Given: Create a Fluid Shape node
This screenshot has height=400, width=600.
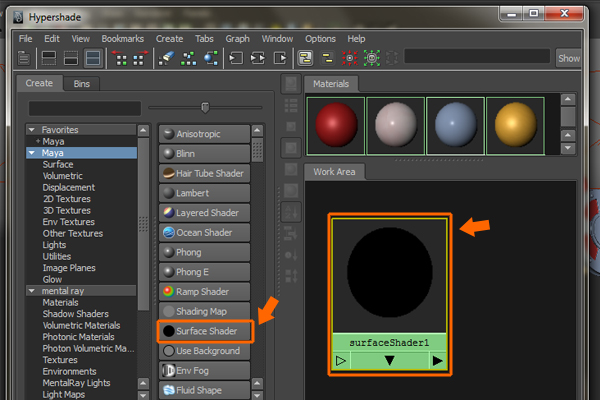Looking at the screenshot, I should pos(205,390).
